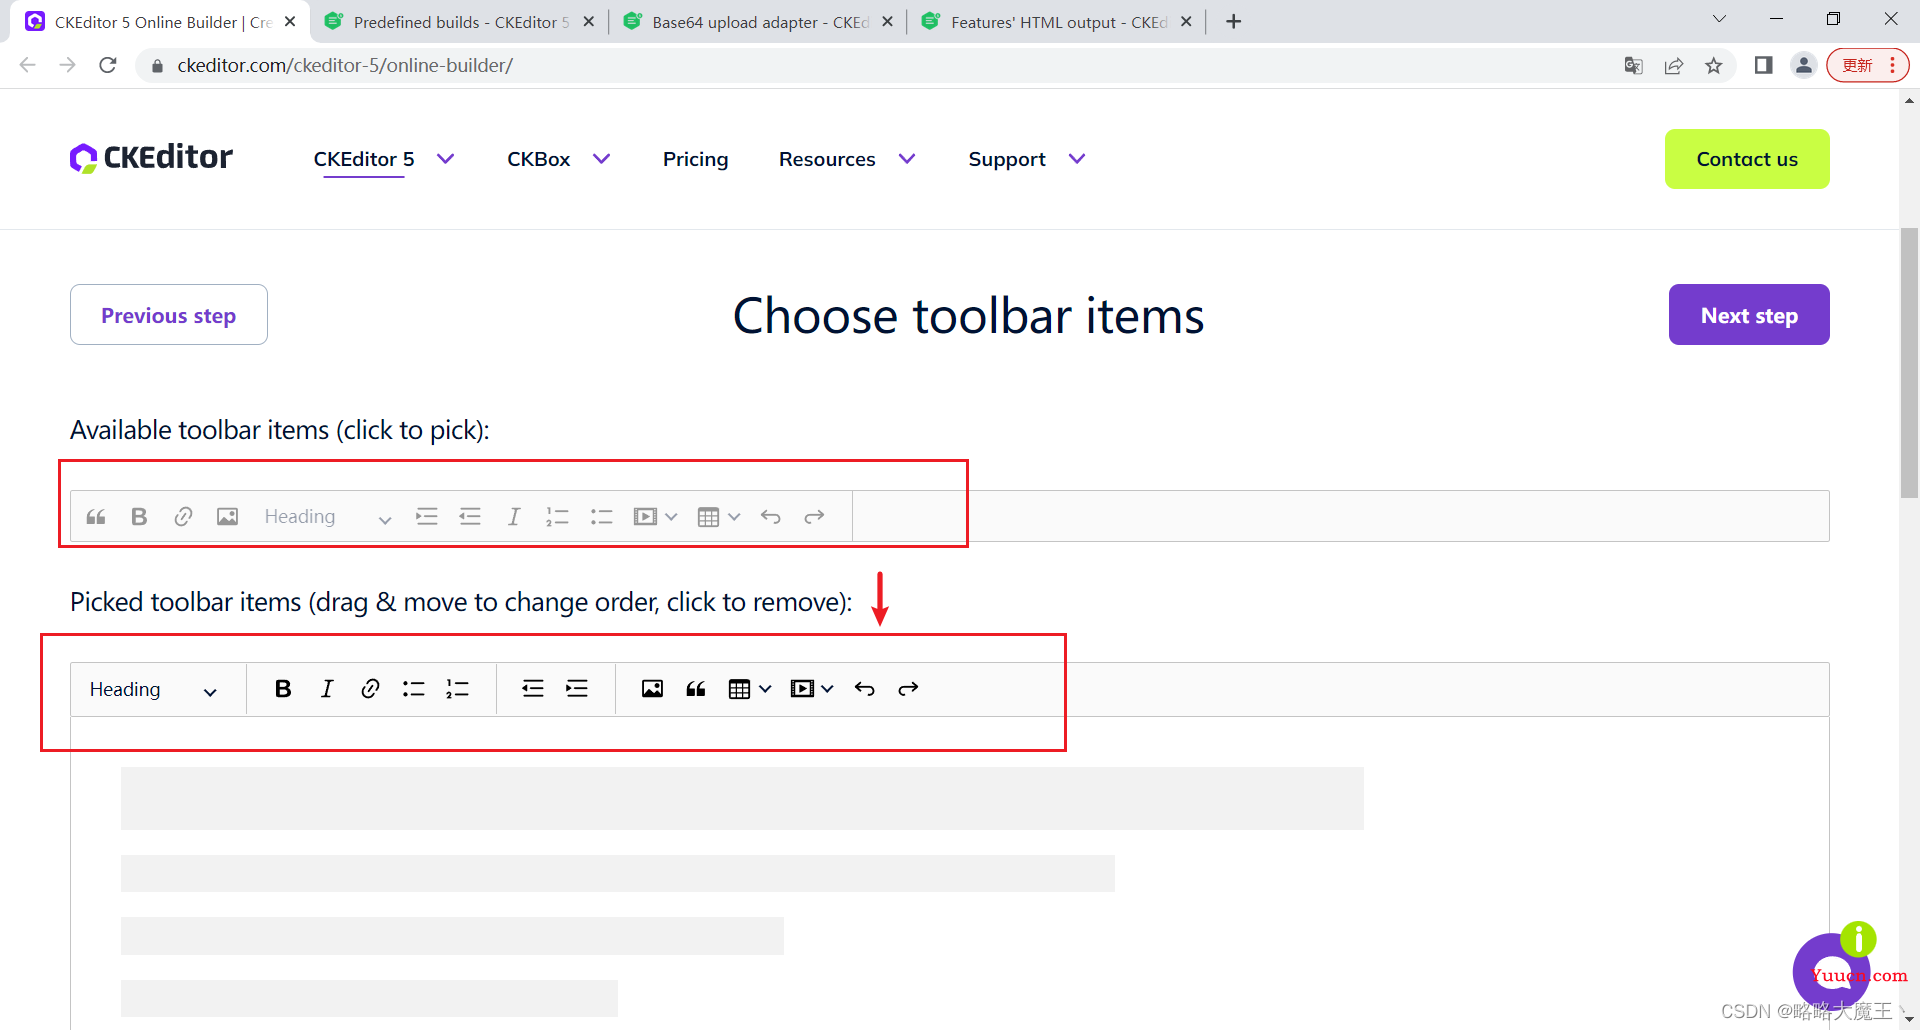Switch to Predefined builds tab
Image resolution: width=1920 pixels, height=1030 pixels.
point(460,22)
